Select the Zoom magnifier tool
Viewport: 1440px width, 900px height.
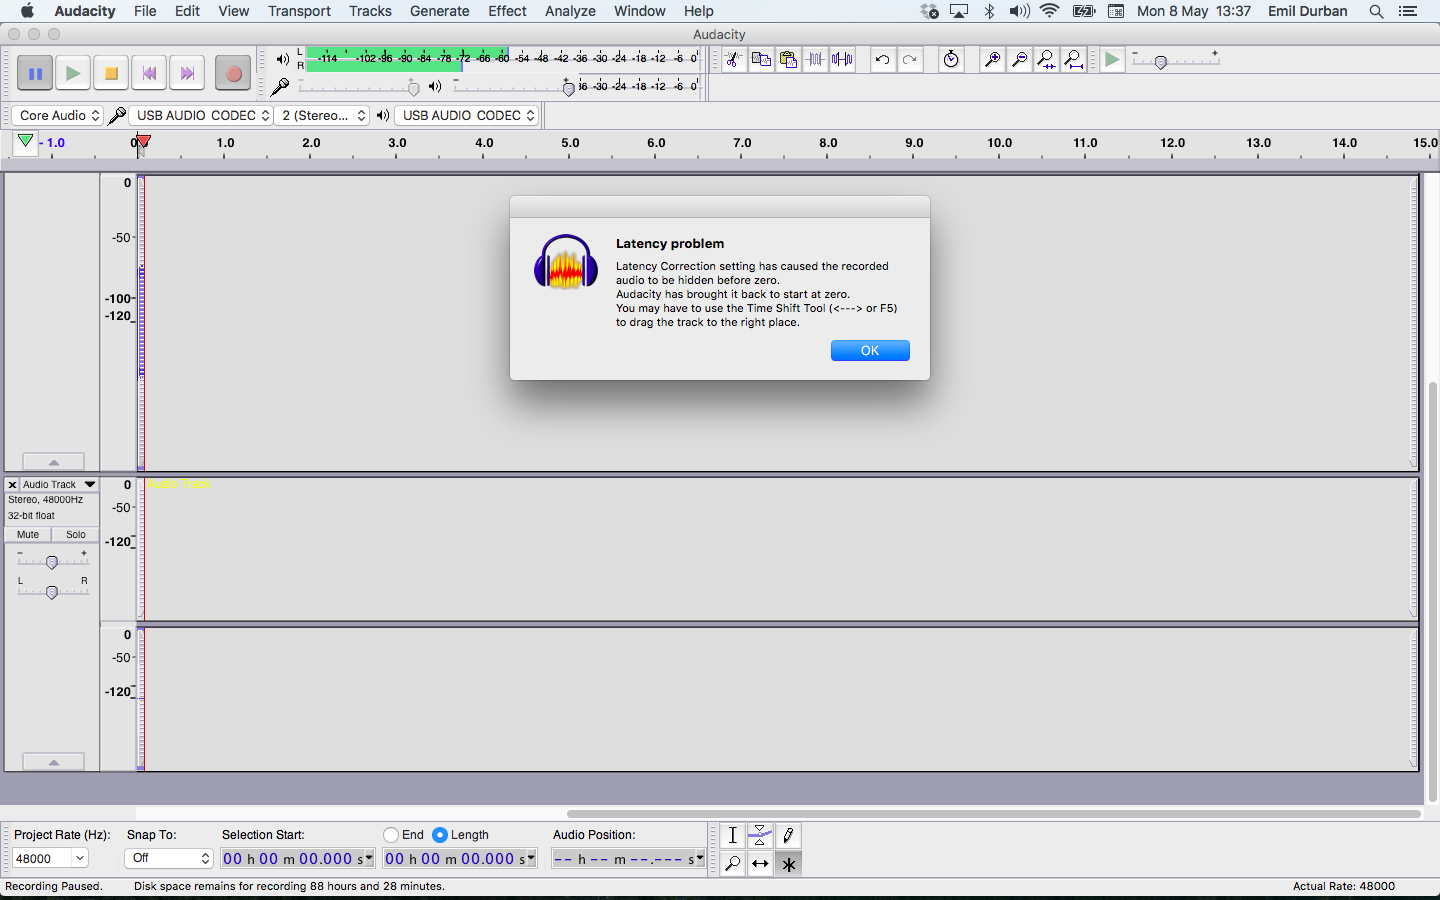tap(733, 863)
